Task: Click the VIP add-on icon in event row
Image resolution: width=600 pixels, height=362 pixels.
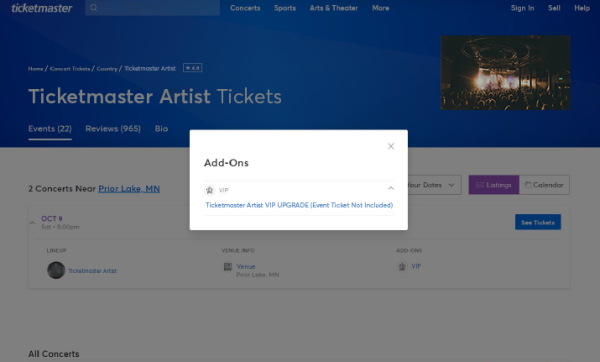Action: point(402,266)
